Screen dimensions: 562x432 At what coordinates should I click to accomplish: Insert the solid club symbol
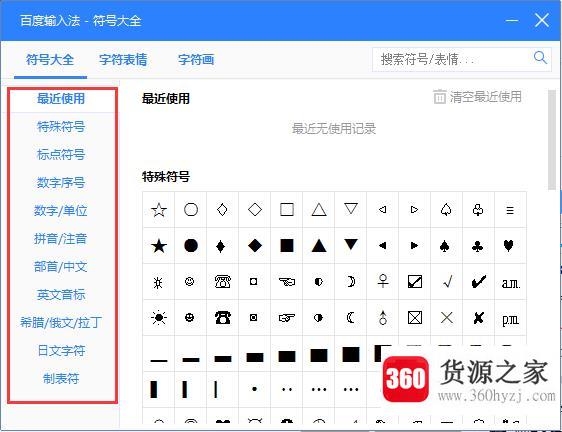(x=477, y=246)
